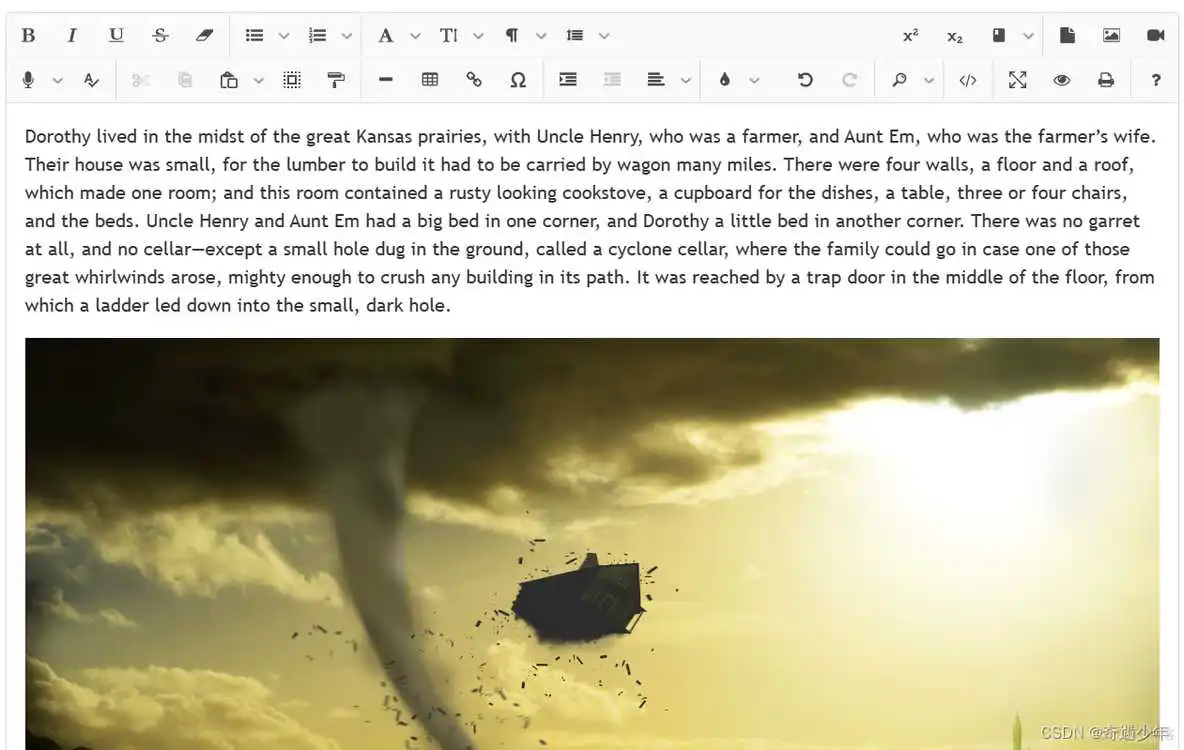Print the document with the printer icon
Image resolution: width=1184 pixels, height=750 pixels.
[x=1105, y=80]
